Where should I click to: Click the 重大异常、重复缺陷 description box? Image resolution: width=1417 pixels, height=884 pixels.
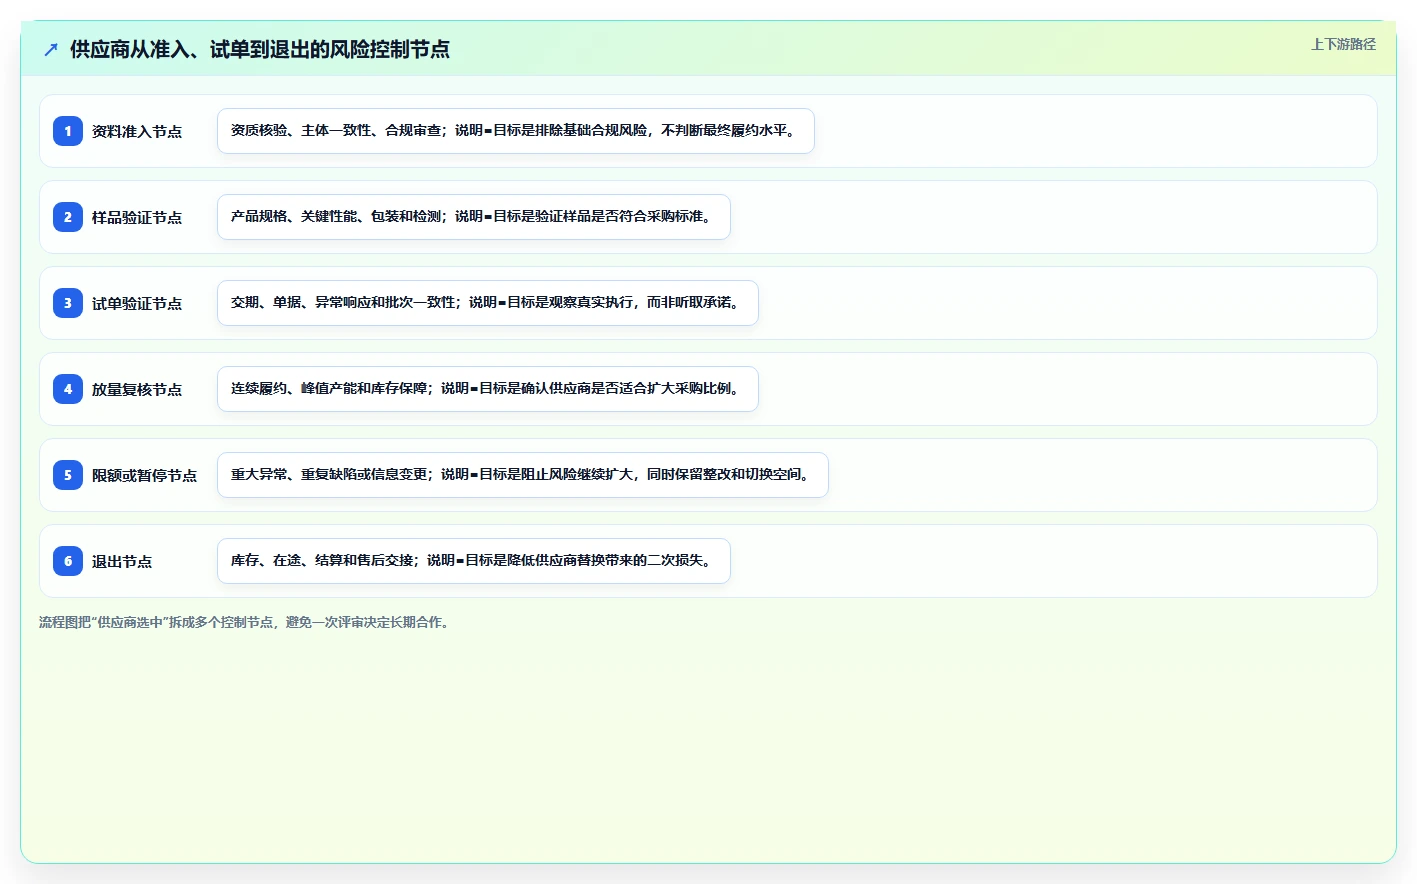coord(523,475)
